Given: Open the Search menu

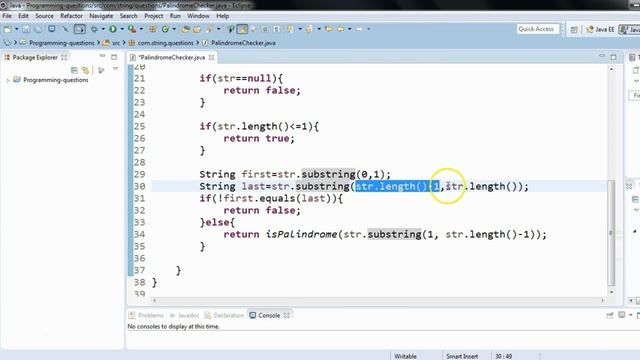Looking at the screenshot, I should point(129,16).
